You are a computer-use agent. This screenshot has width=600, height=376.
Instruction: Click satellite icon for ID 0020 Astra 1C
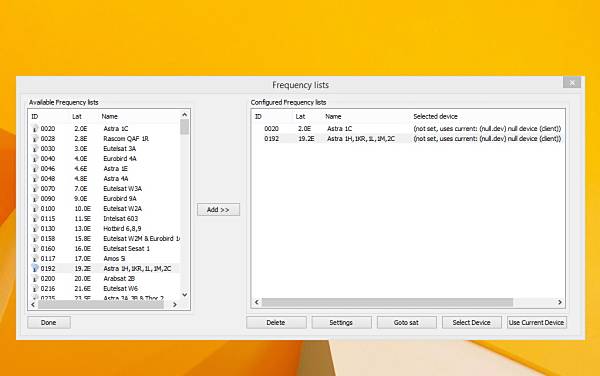click(35, 129)
